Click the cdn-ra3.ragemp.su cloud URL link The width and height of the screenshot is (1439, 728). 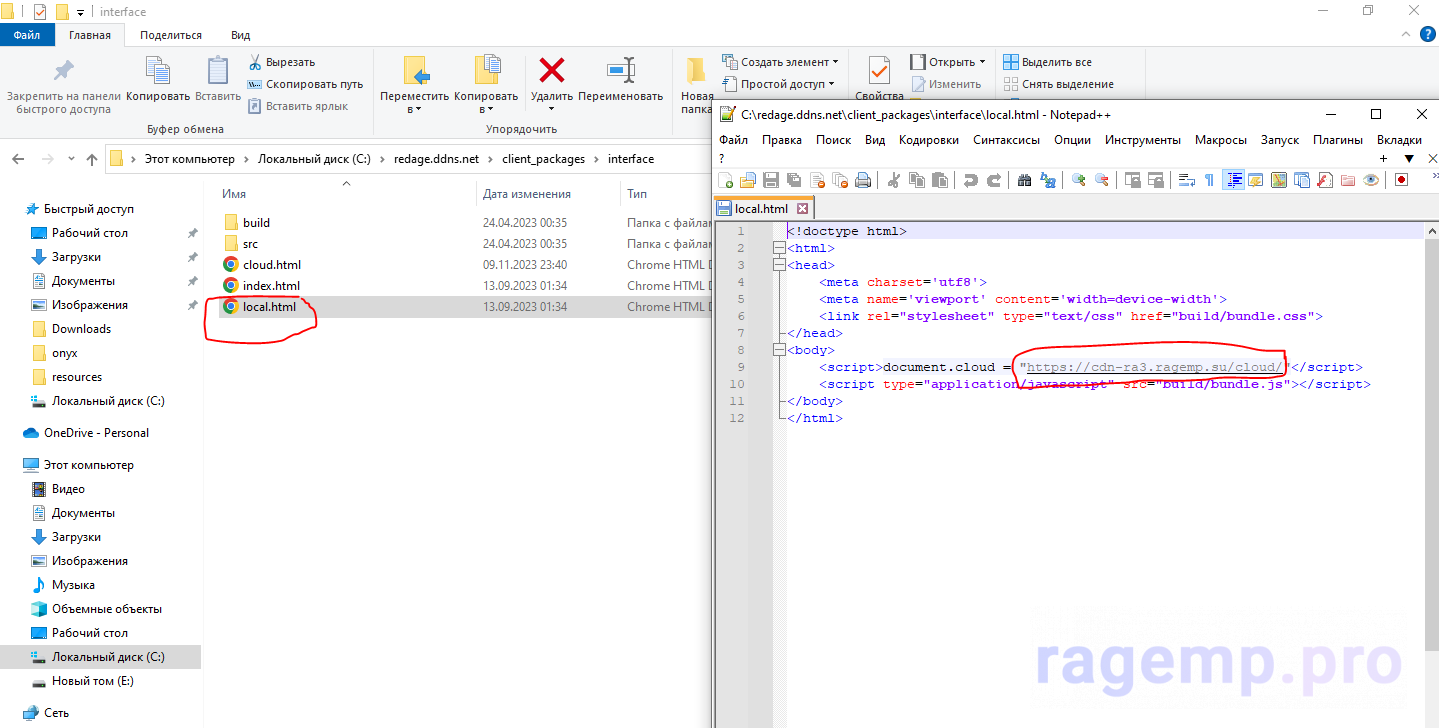1155,367
